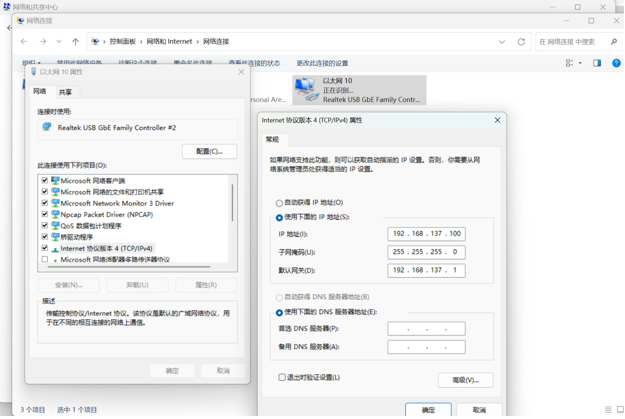
Task: Click the 卸载(U) button
Action: 138,285
